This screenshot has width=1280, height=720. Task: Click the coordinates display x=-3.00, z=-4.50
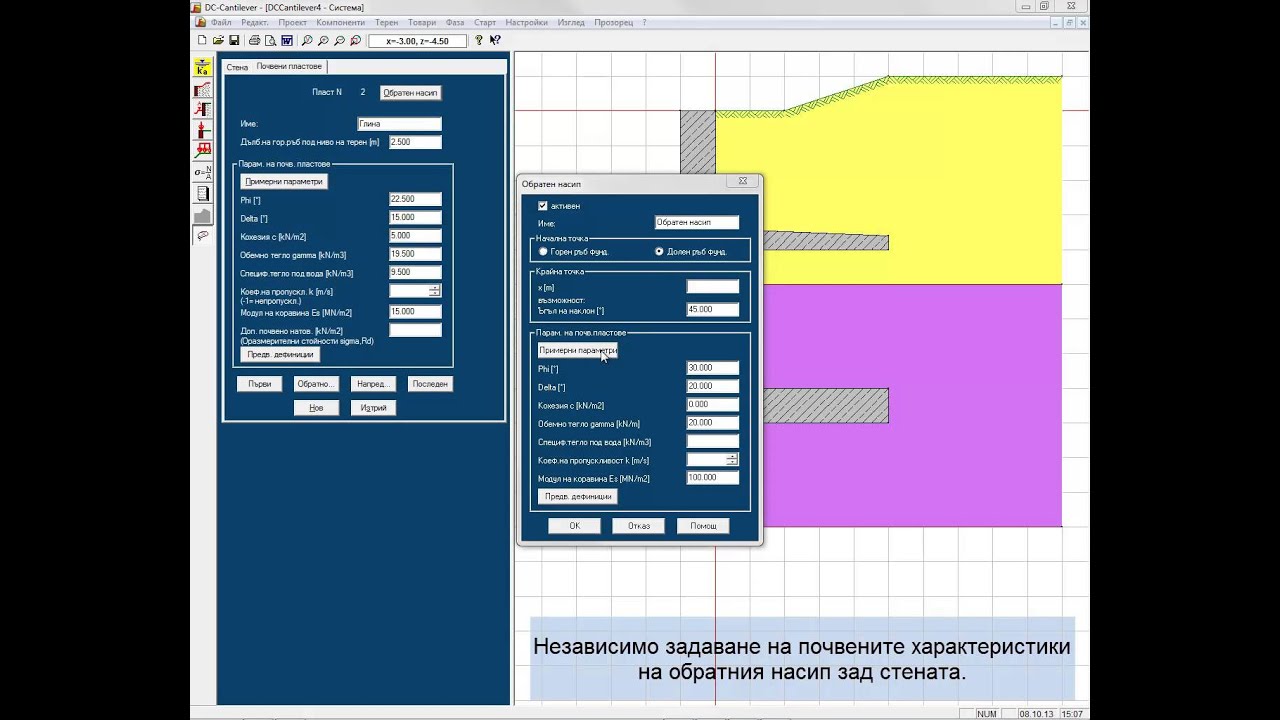click(x=418, y=41)
